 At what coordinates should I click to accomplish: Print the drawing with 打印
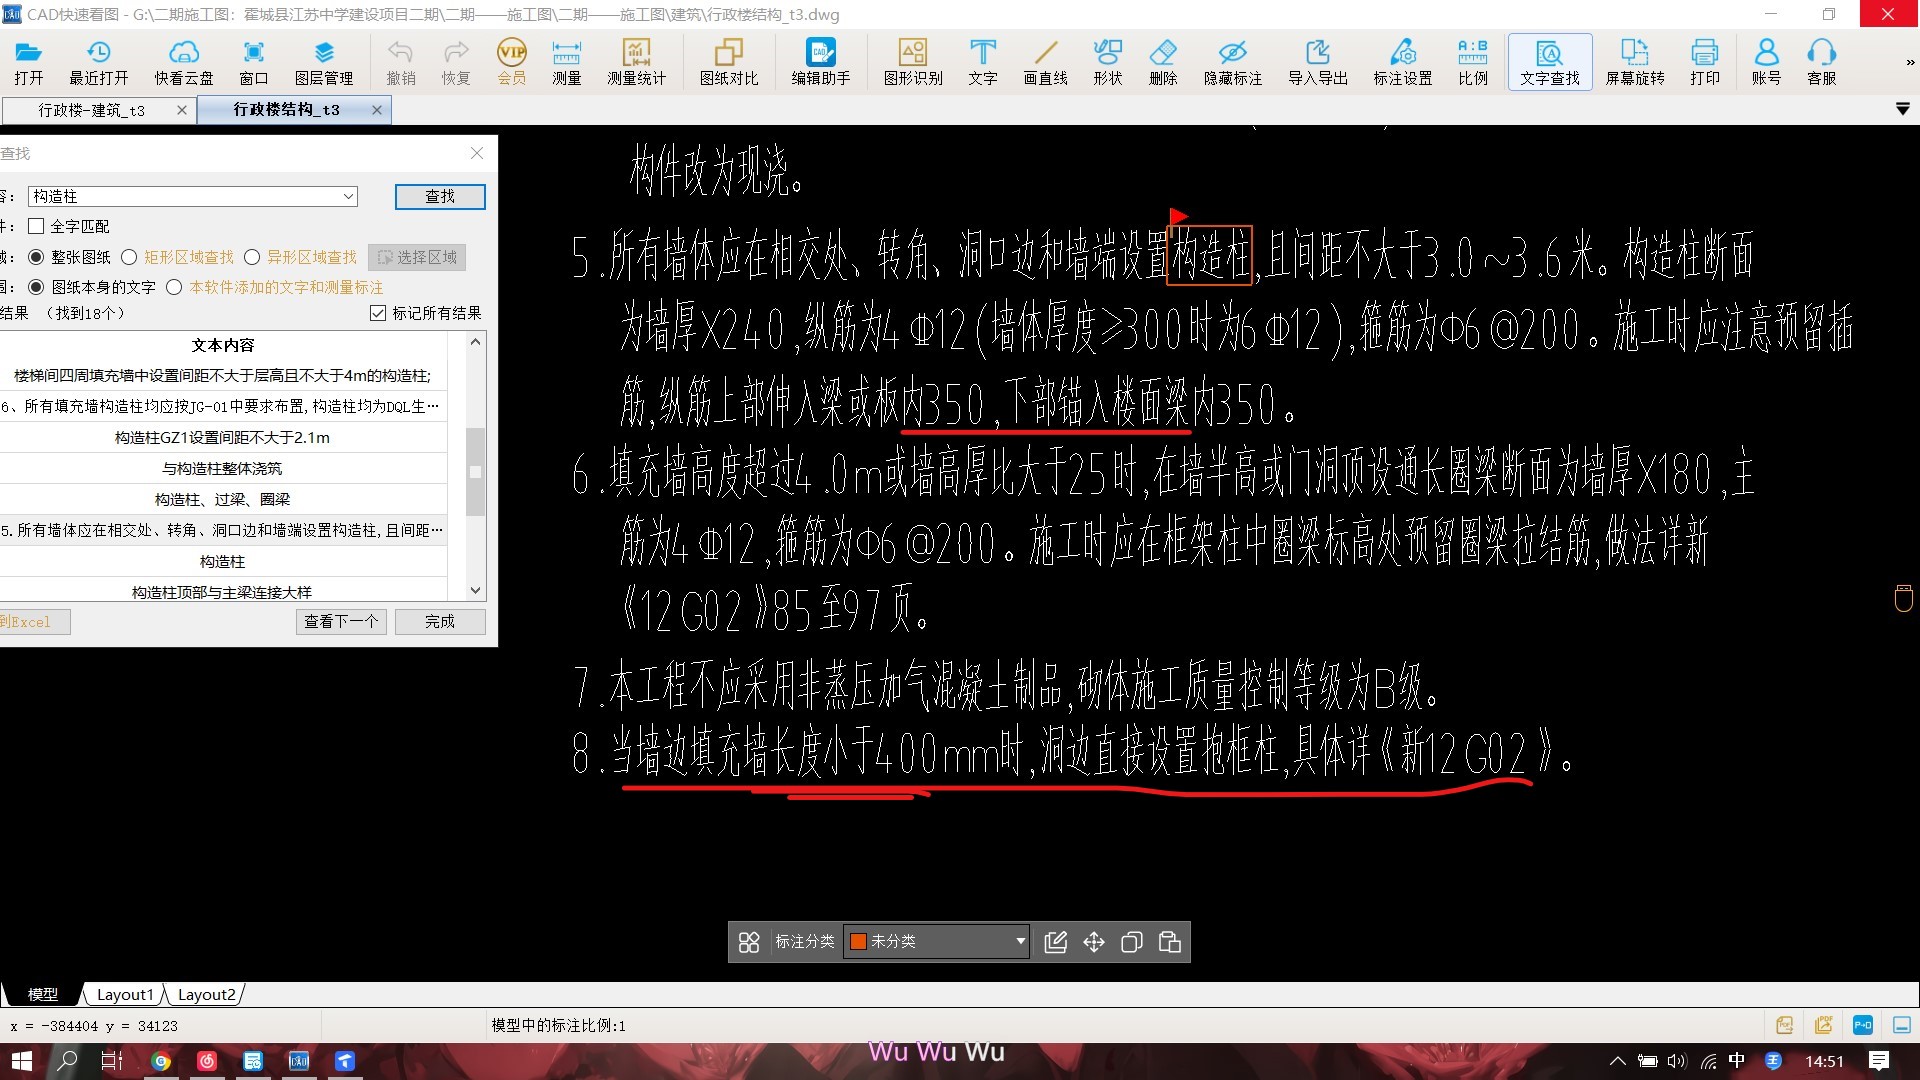click(1704, 62)
